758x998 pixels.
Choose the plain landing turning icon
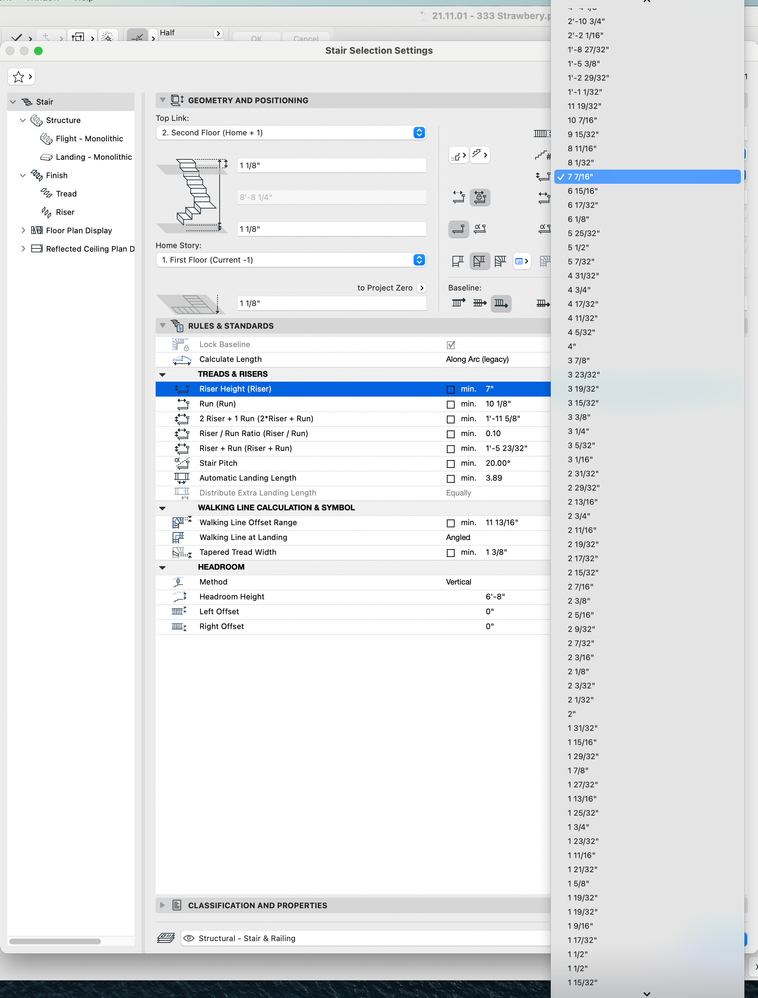click(458, 261)
